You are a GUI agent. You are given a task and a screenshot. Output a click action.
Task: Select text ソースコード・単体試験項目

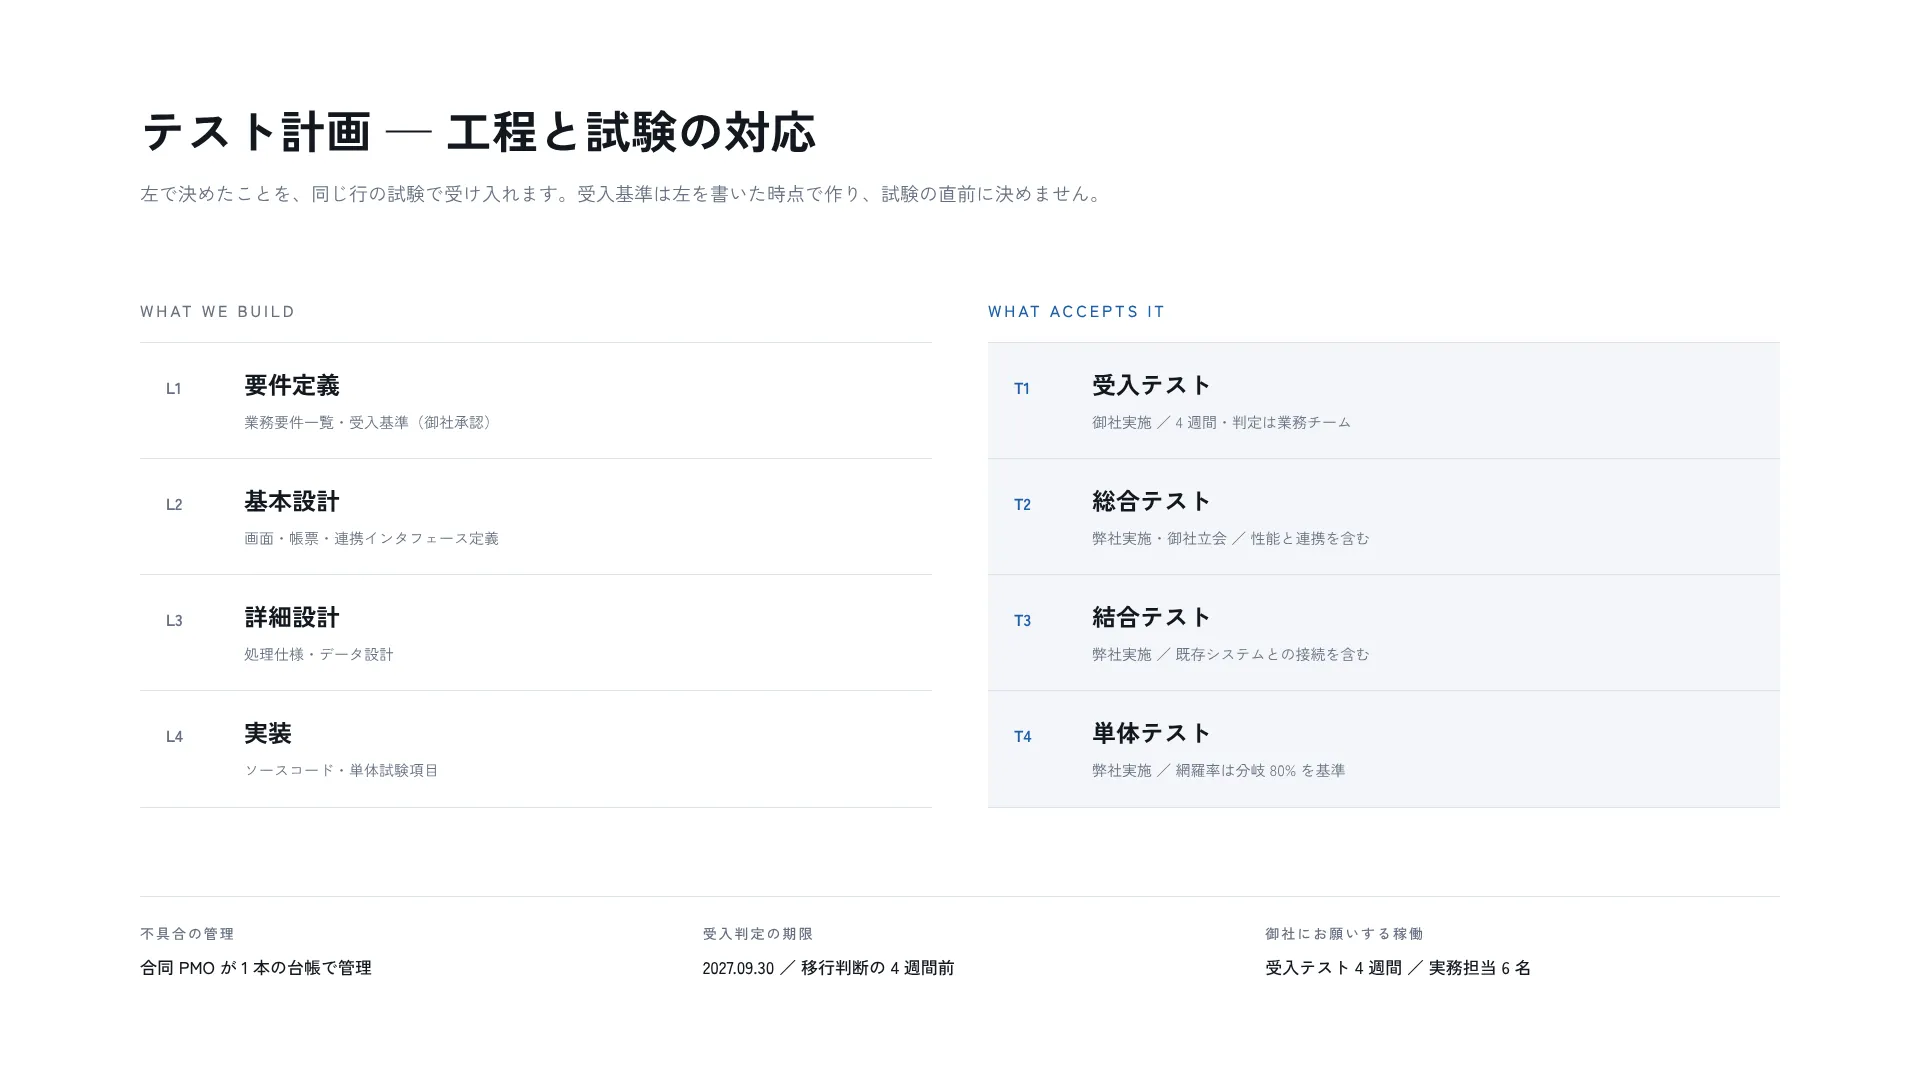tap(342, 771)
